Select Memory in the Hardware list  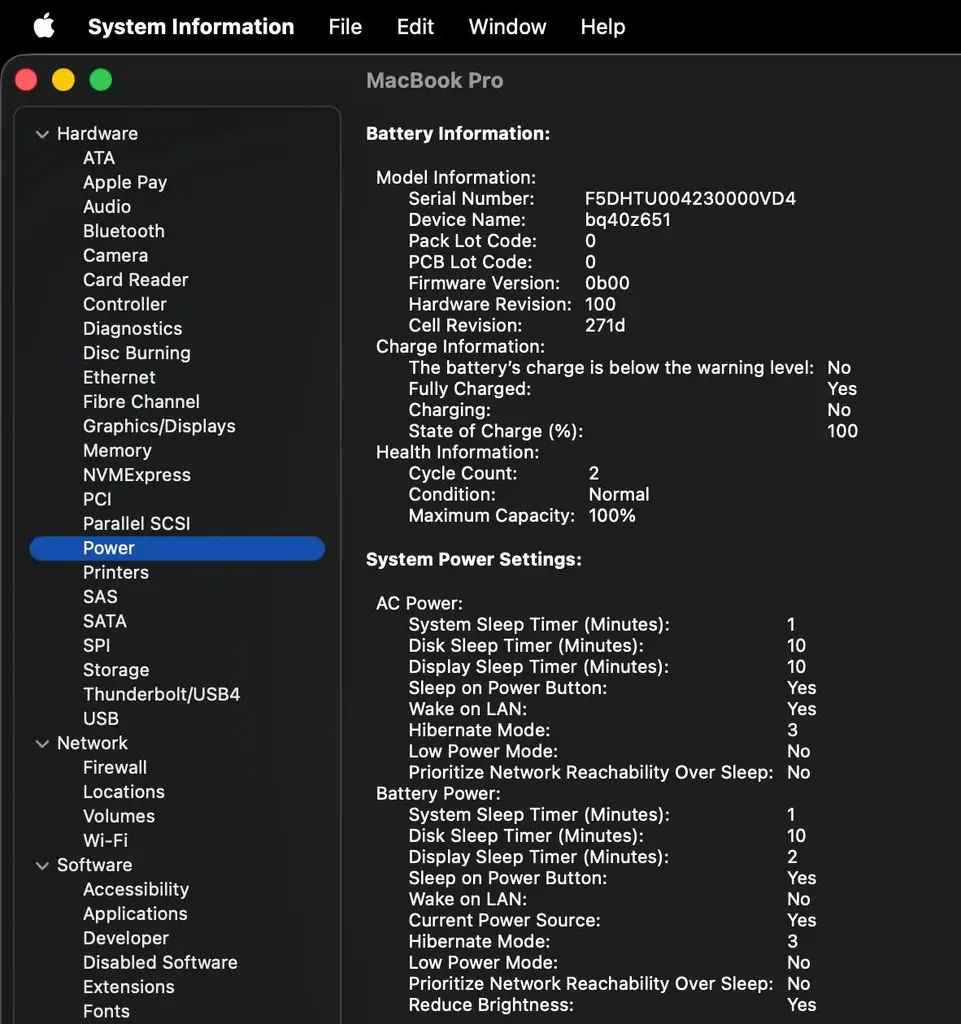pyautogui.click(x=118, y=451)
